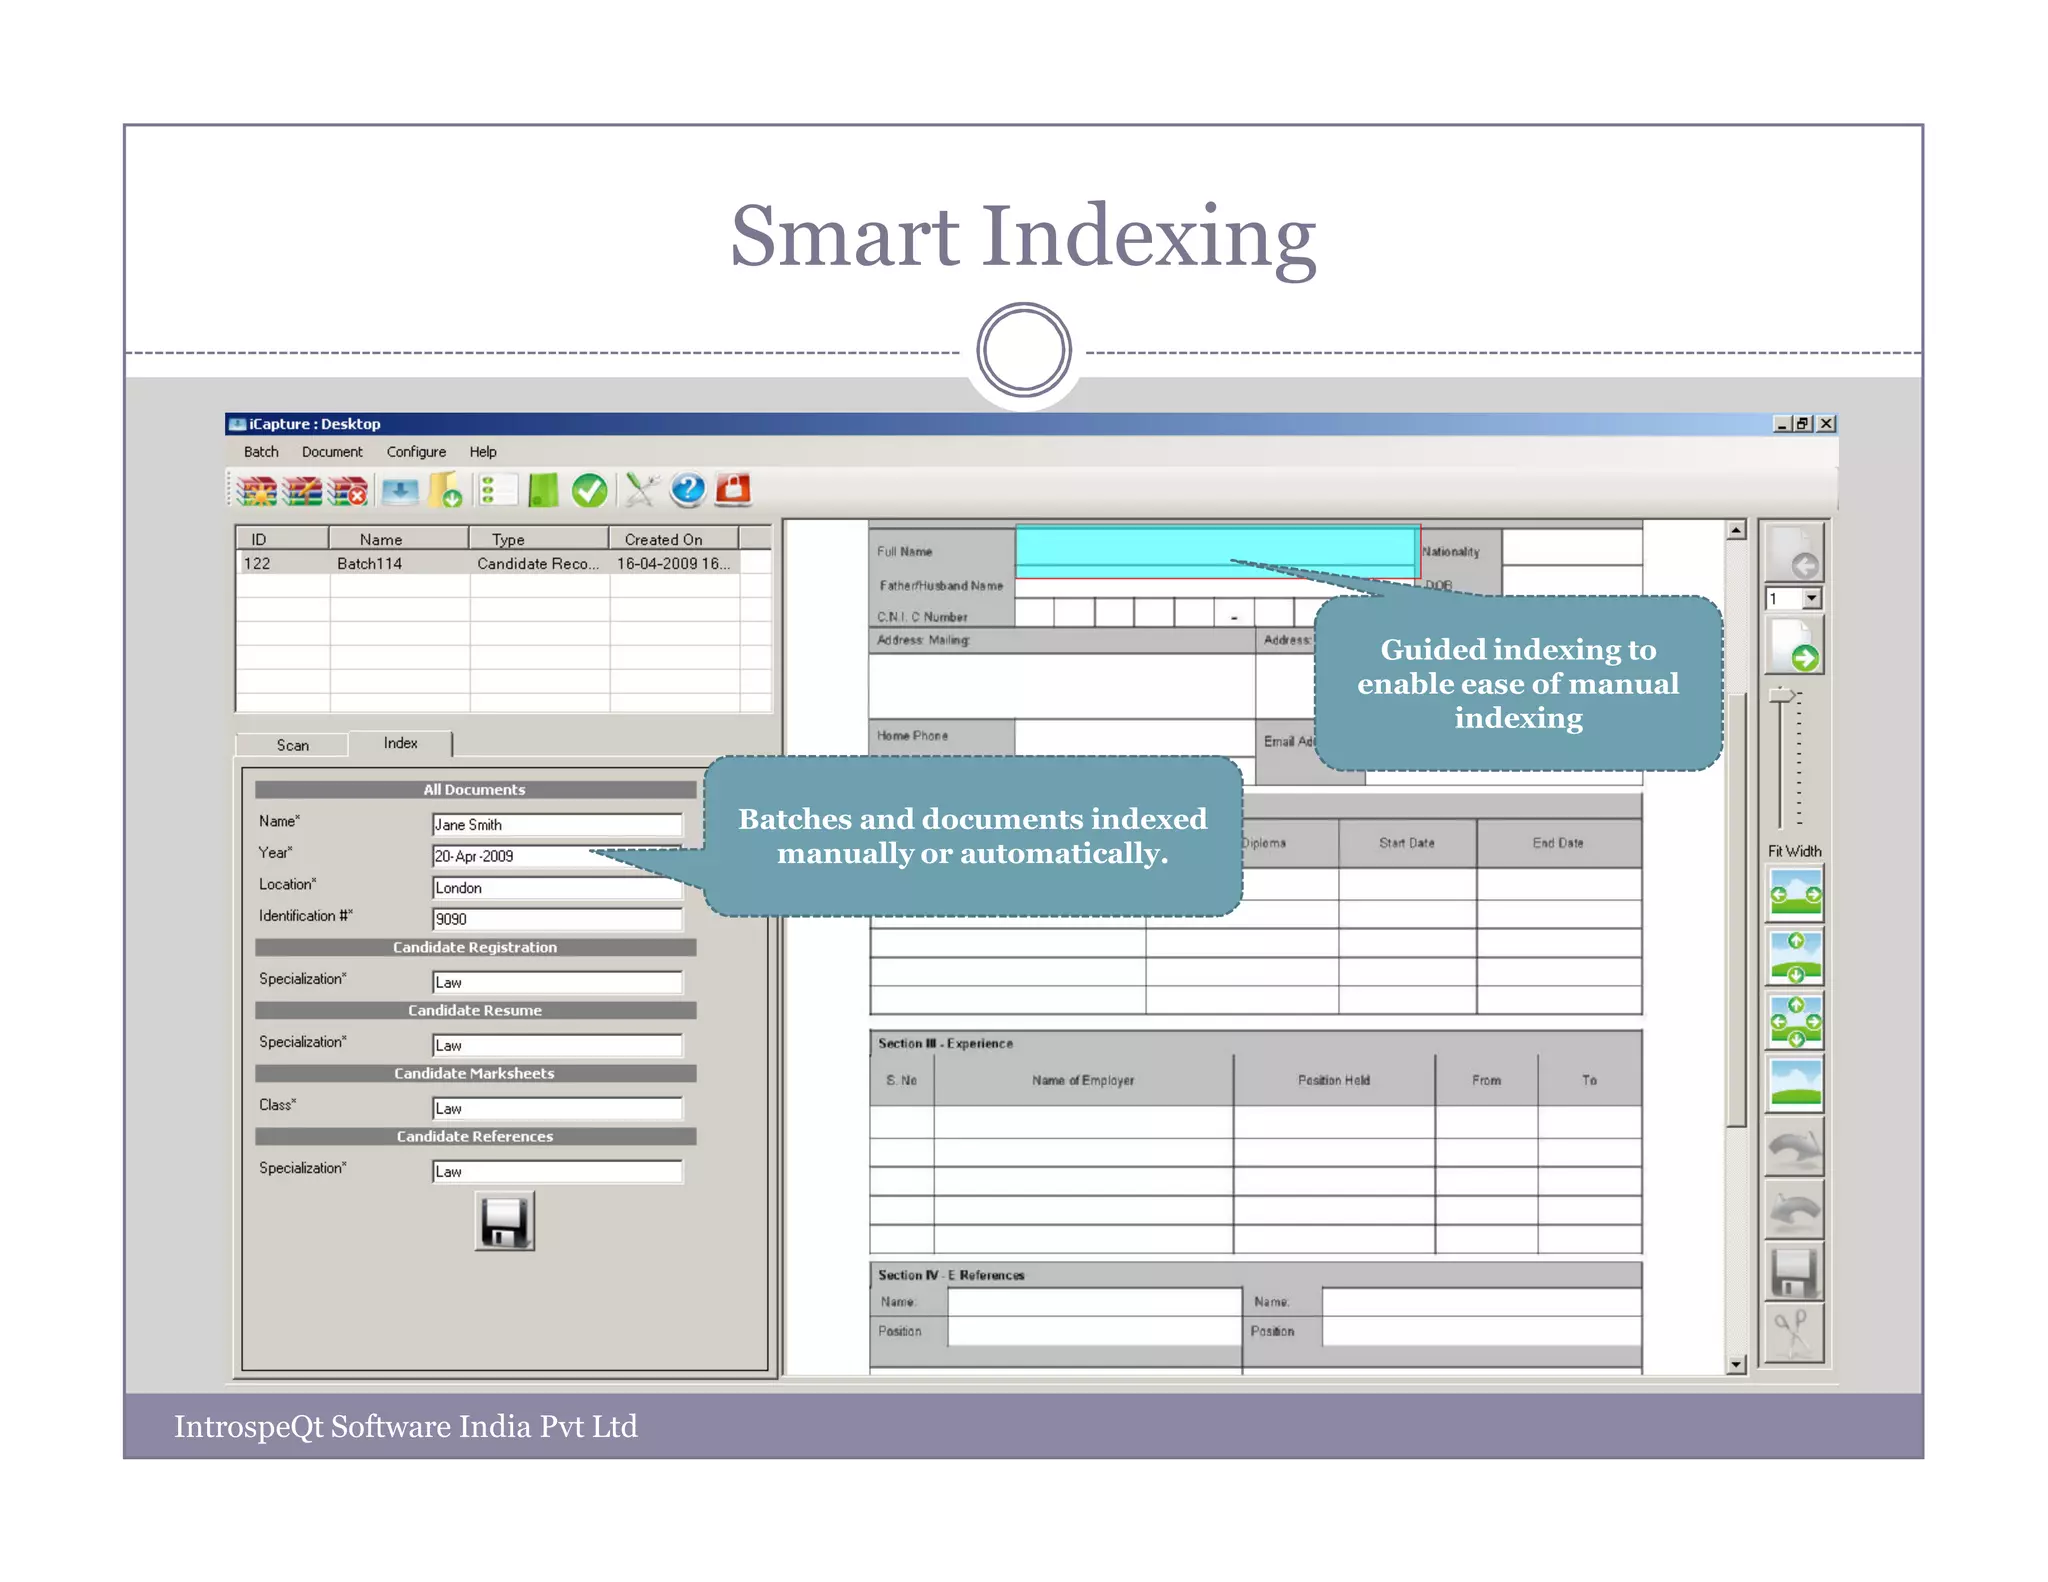
Task: Click the green bullet list toolbar icon
Action: click(x=497, y=490)
